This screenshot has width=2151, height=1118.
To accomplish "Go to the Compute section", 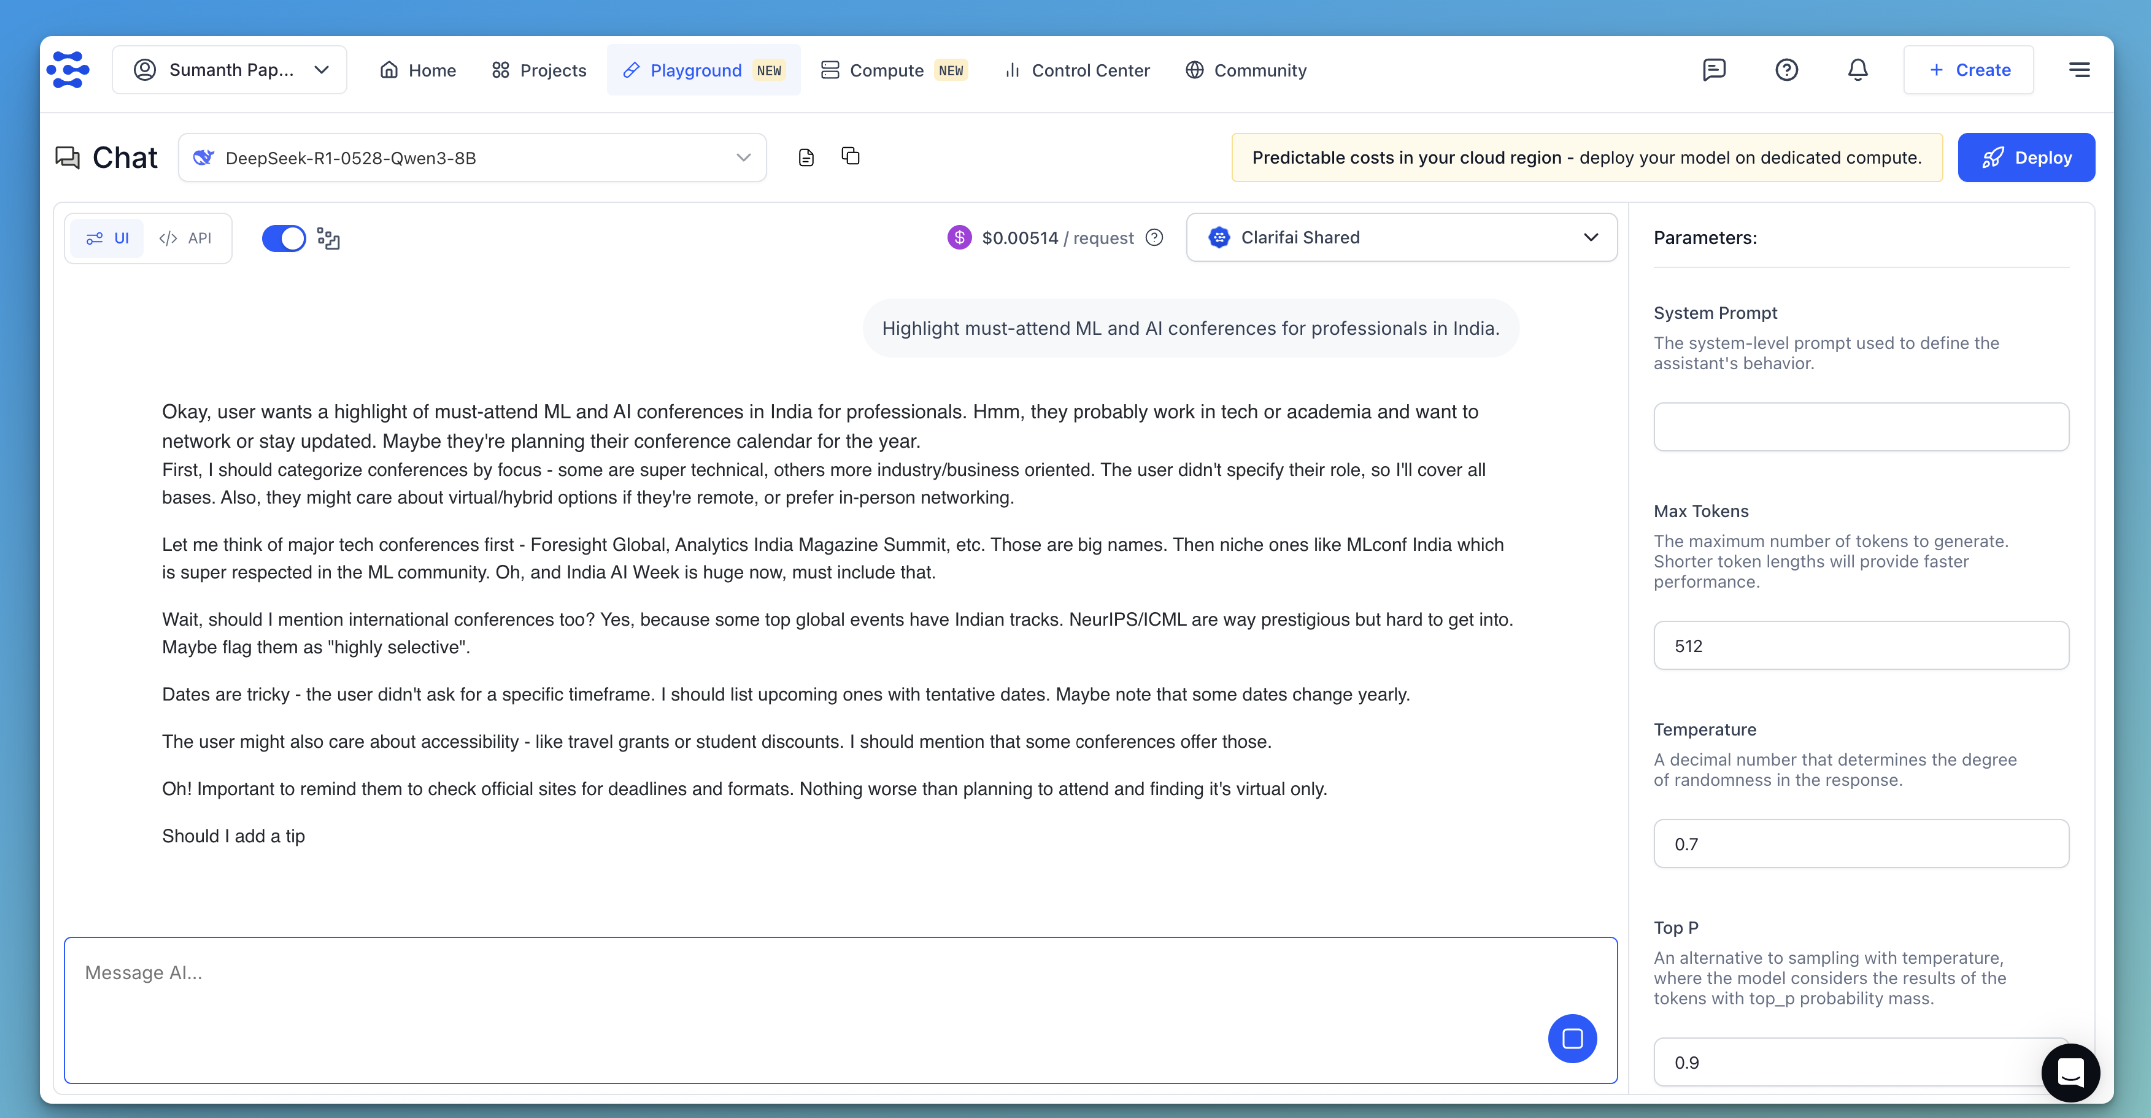I will [x=886, y=70].
